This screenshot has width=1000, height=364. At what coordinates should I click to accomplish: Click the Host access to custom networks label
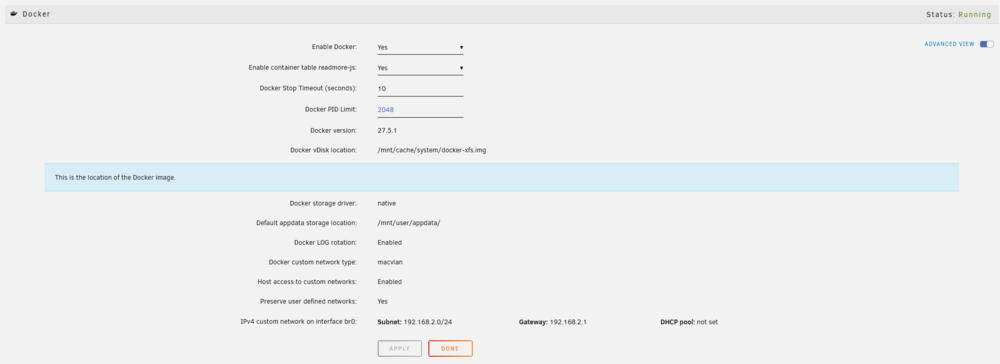[307, 282]
